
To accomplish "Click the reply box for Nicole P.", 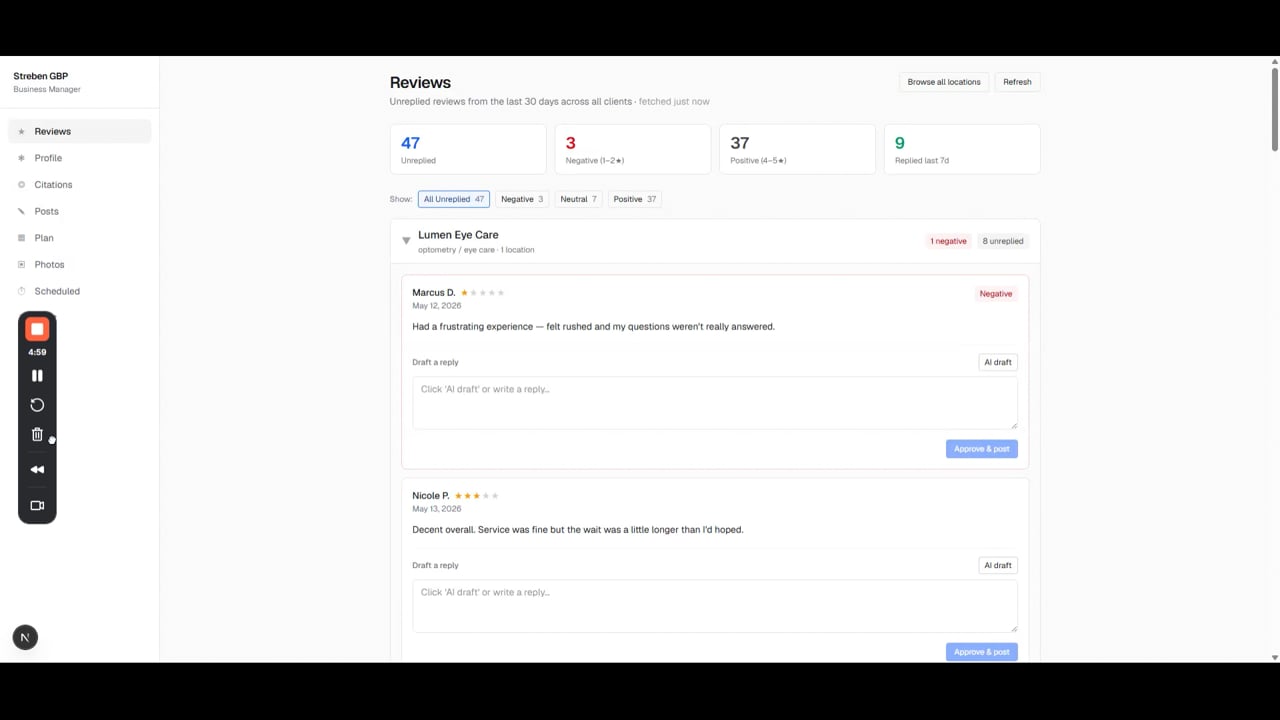I will pyautogui.click(x=715, y=606).
